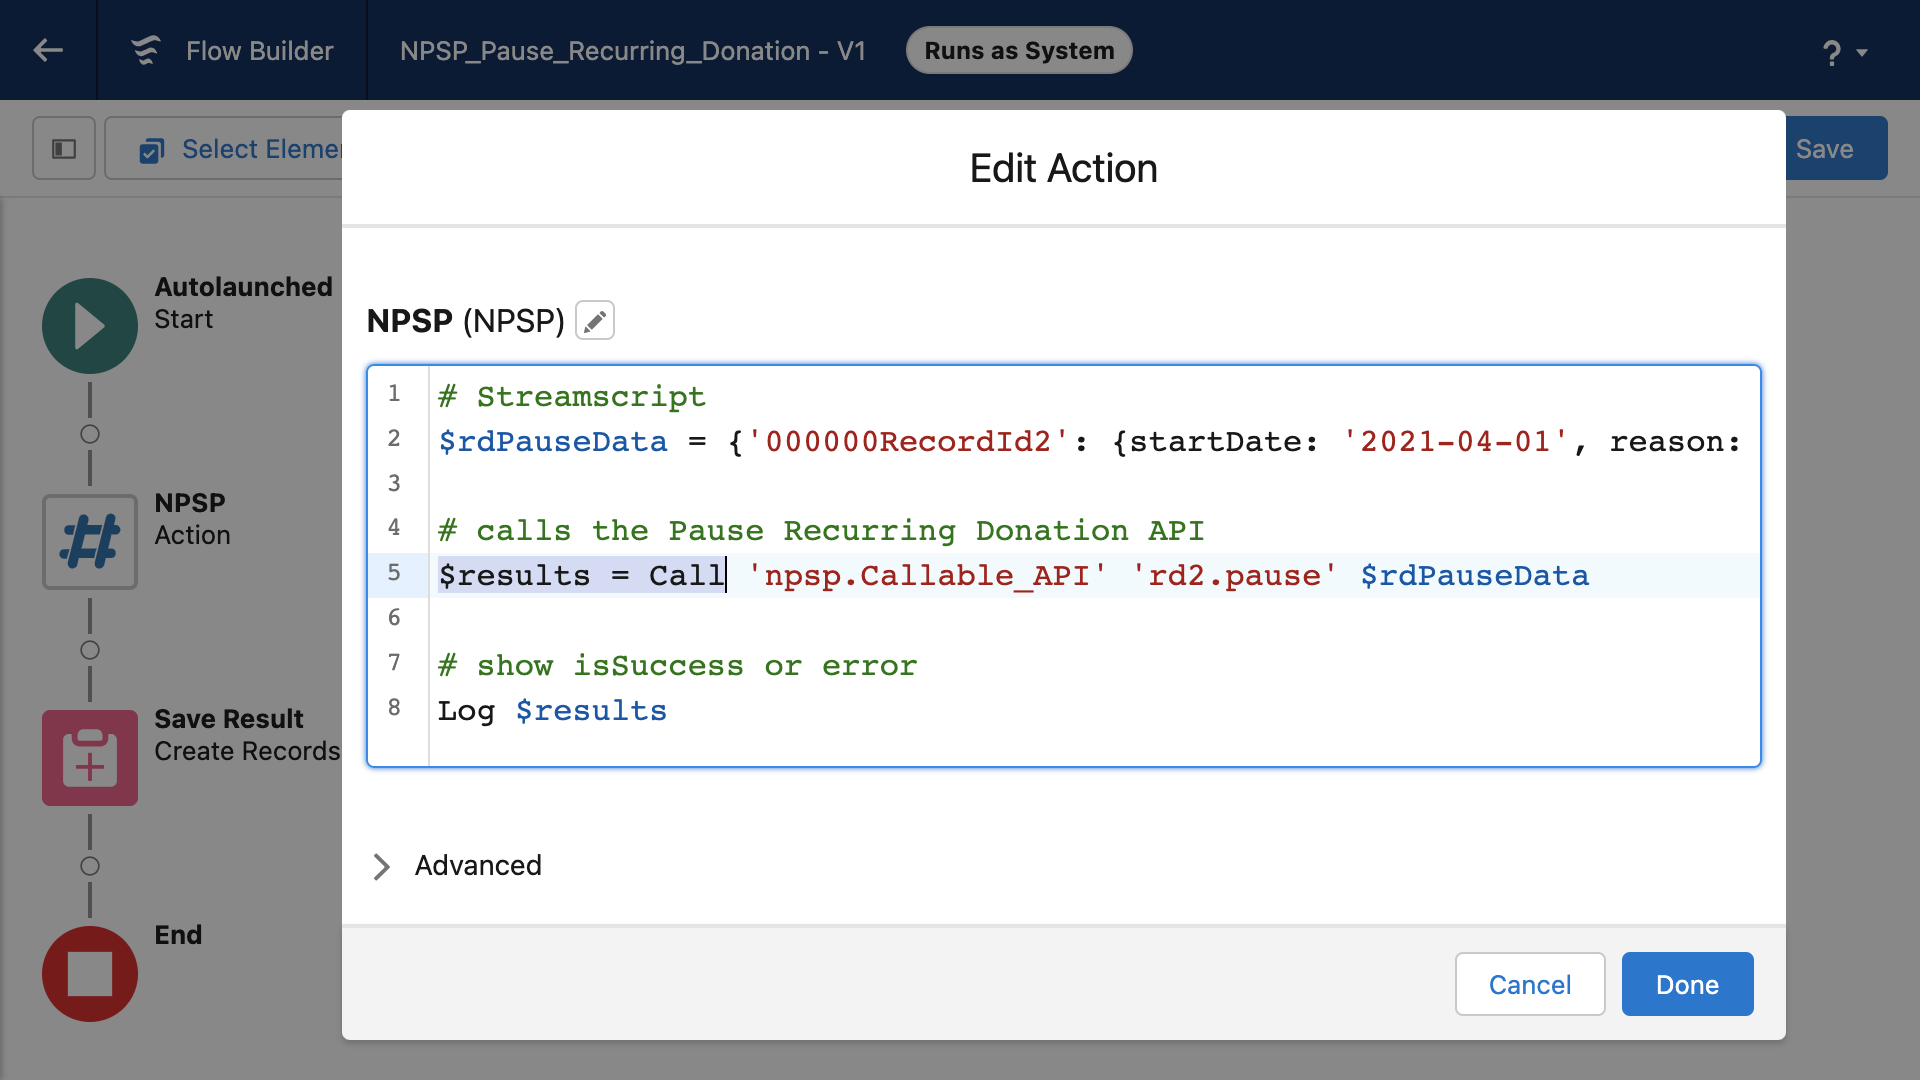Click the Pause Recurring Donation API comment line

[821, 531]
